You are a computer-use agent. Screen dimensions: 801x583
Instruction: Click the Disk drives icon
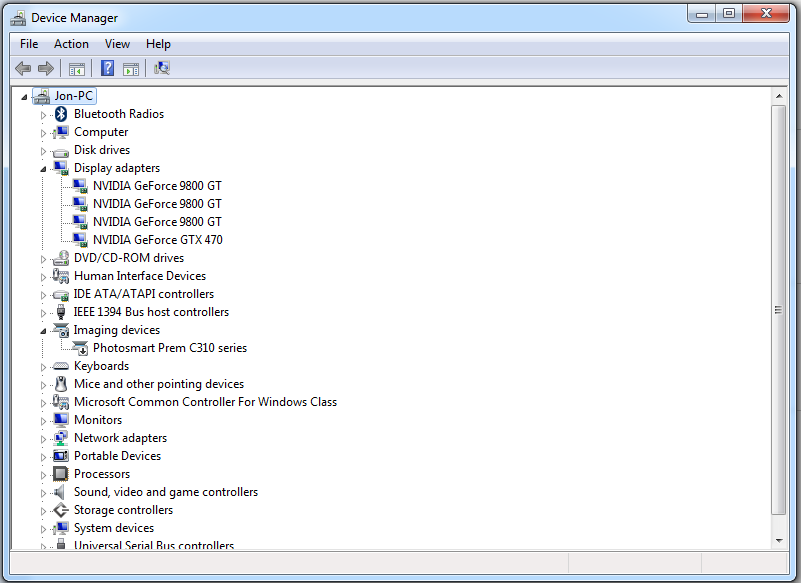pyautogui.click(x=61, y=152)
